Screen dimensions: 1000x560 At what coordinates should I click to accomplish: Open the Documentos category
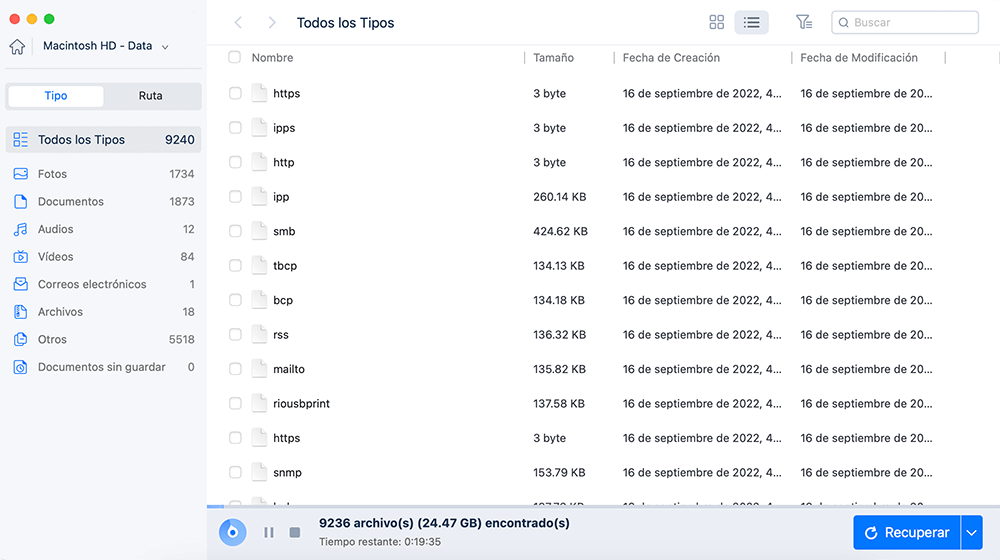pyautogui.click(x=103, y=202)
